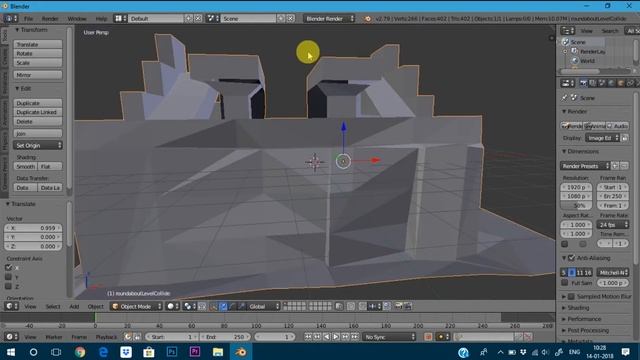Toggle snapping with the magnet icon
The height and width of the screenshot is (360, 640).
tap(362, 306)
